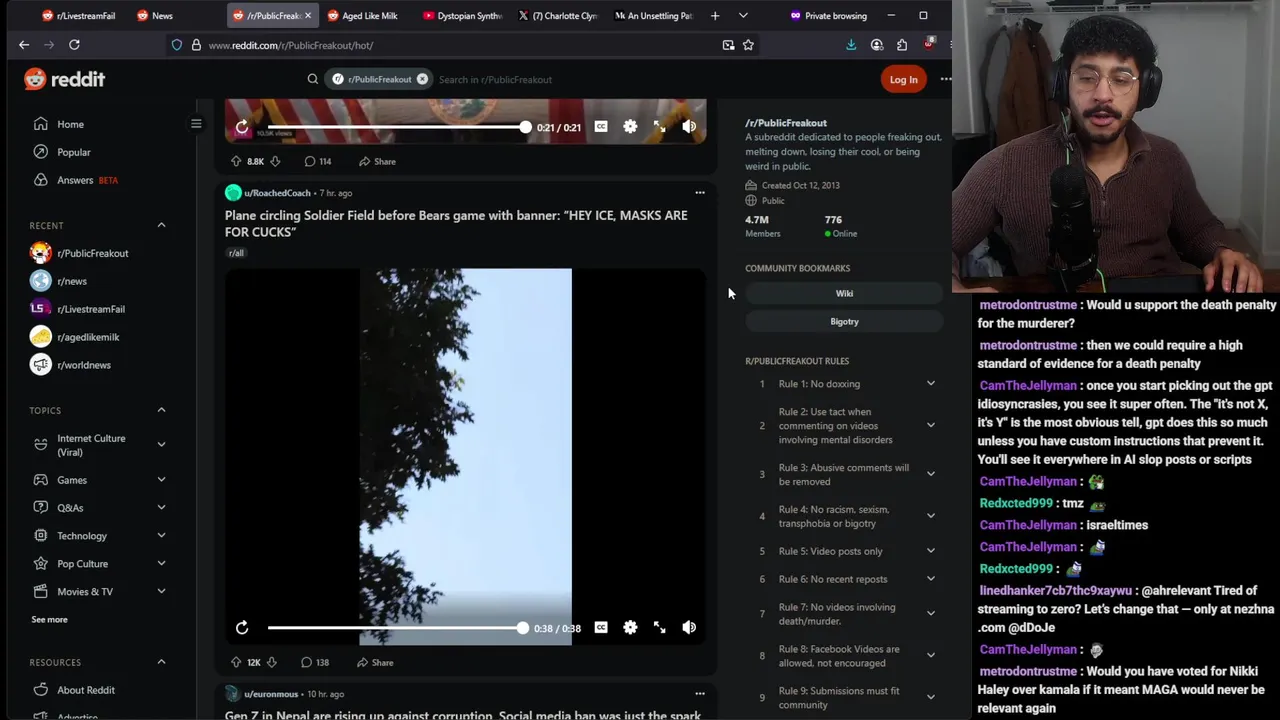
Task: Reload the page
Action: [x=75, y=45]
